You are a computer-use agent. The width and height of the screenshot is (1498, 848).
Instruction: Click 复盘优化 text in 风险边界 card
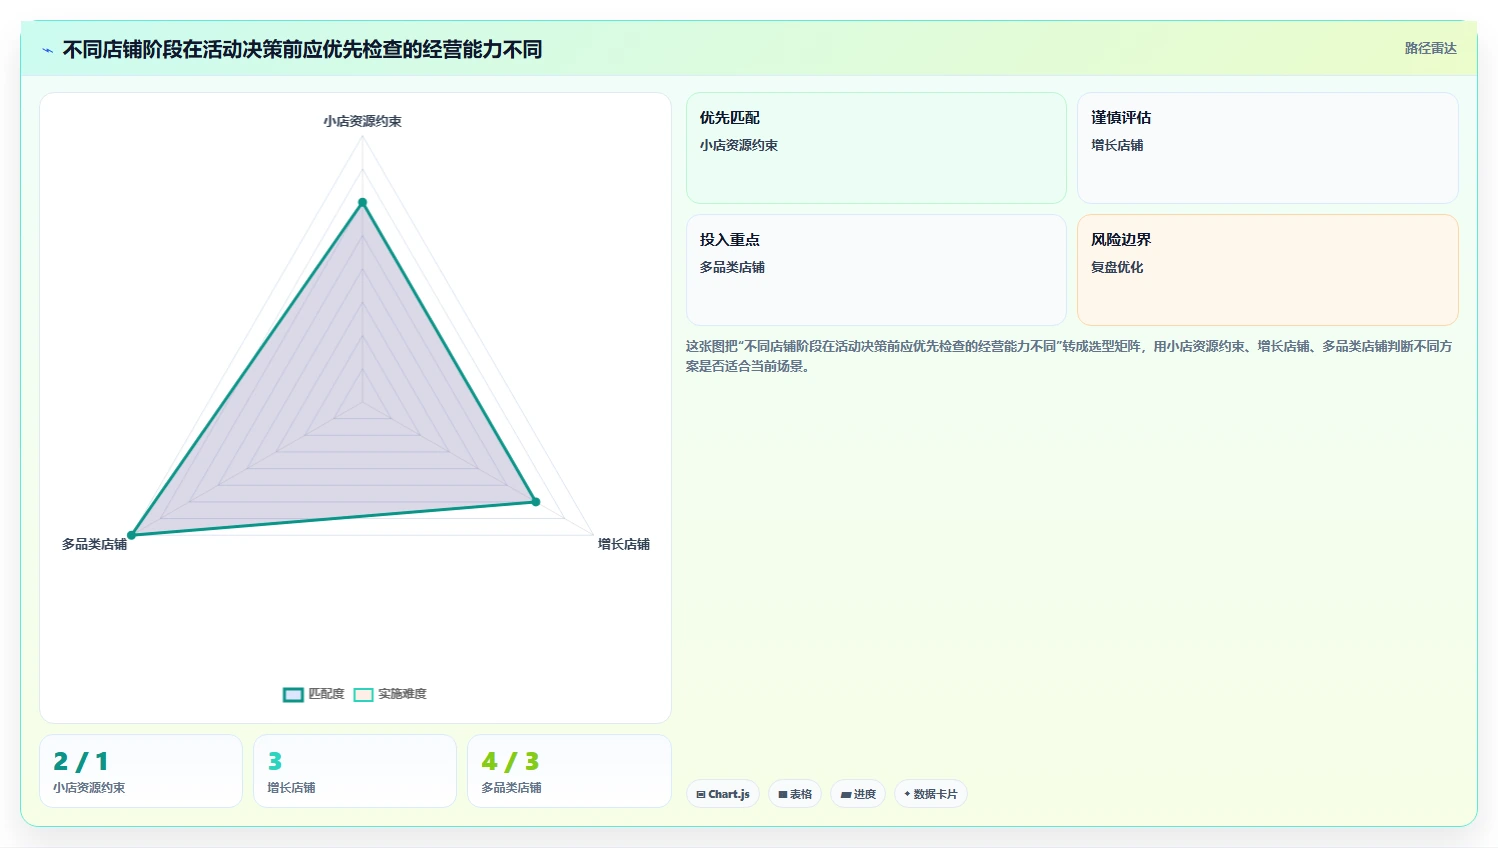[x=1117, y=267]
